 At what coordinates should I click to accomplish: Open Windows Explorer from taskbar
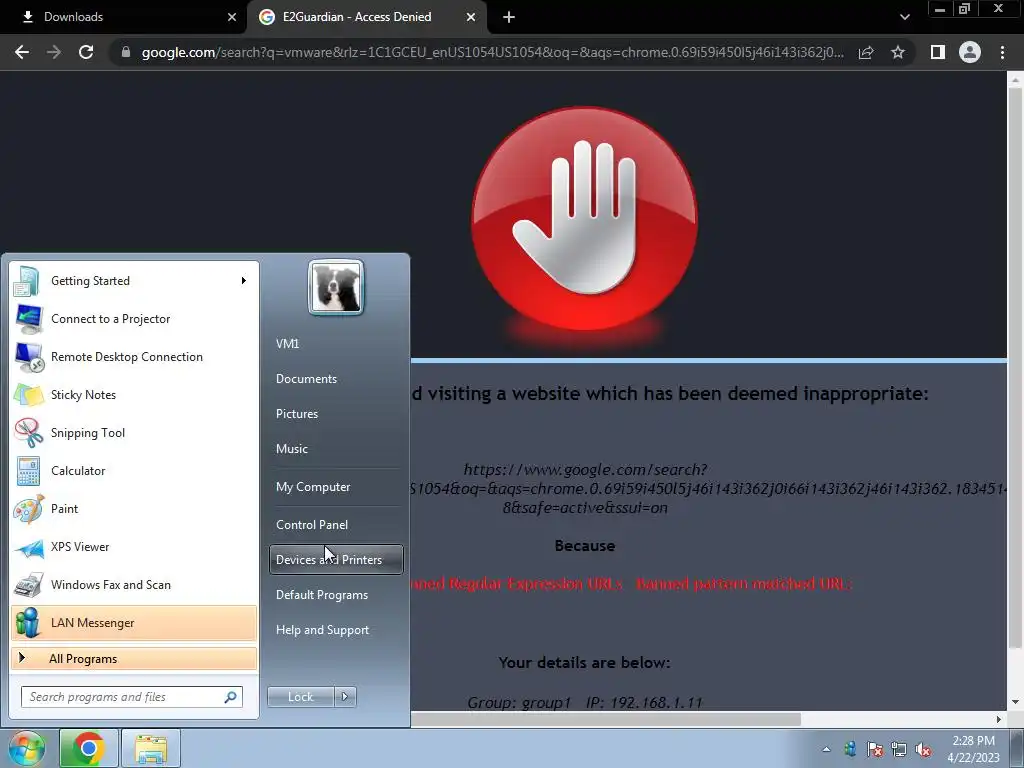click(151, 748)
